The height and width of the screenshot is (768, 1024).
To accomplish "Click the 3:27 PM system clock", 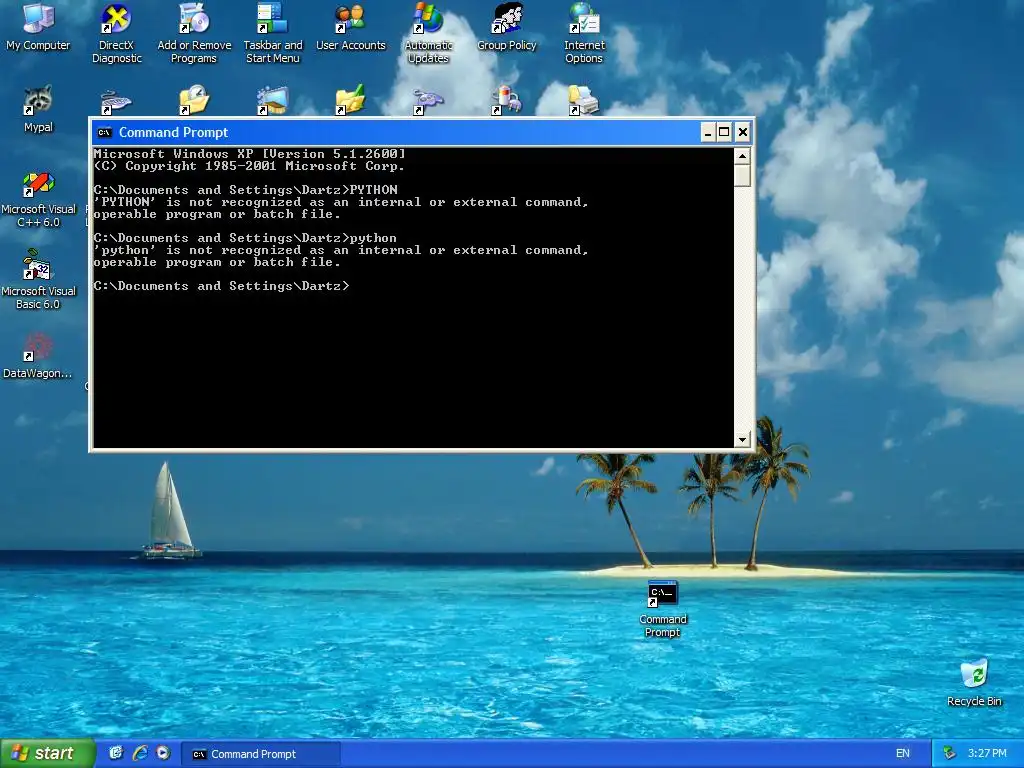I will (x=987, y=753).
